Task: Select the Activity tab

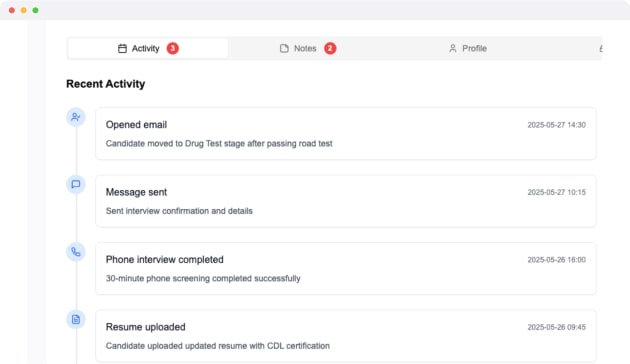Action: click(148, 48)
